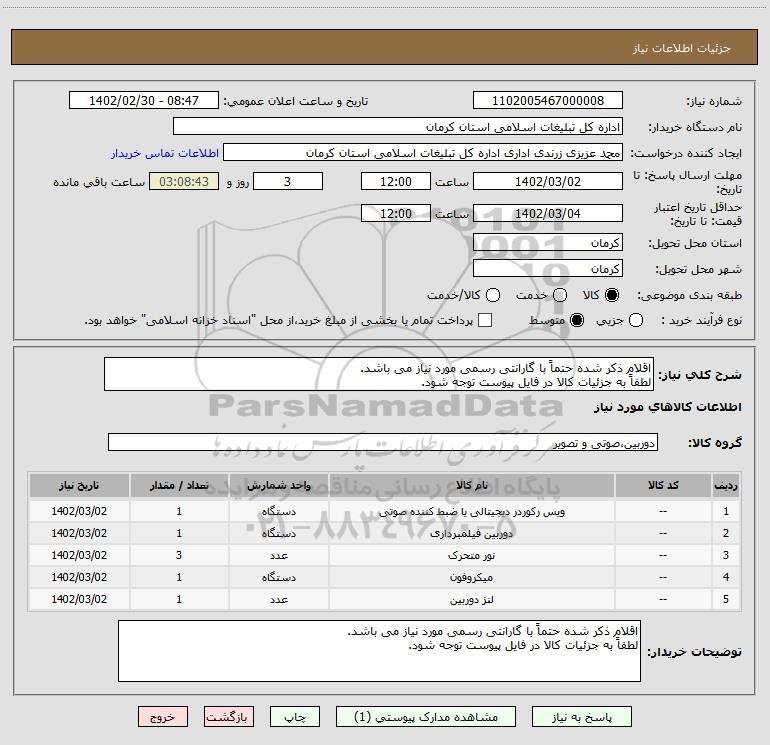Click the تعداد / مقدار column header
Viewport: 770px width, 745px height.
click(x=179, y=485)
